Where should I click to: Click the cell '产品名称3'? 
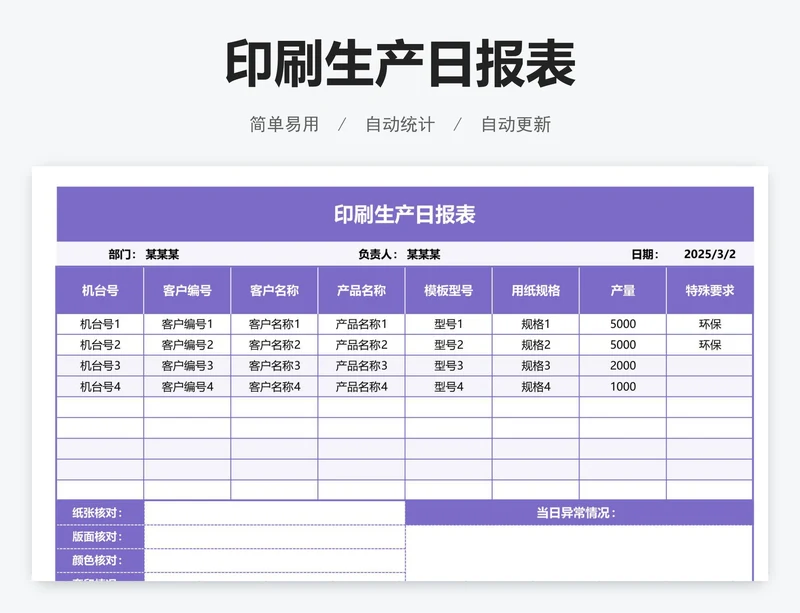(361, 366)
